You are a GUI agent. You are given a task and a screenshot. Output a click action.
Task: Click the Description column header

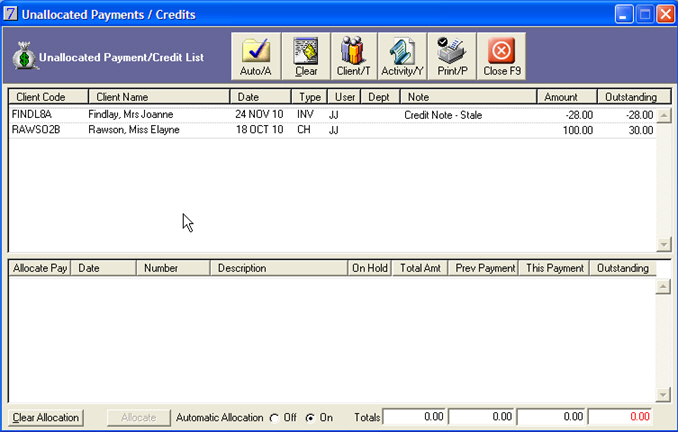(x=279, y=268)
